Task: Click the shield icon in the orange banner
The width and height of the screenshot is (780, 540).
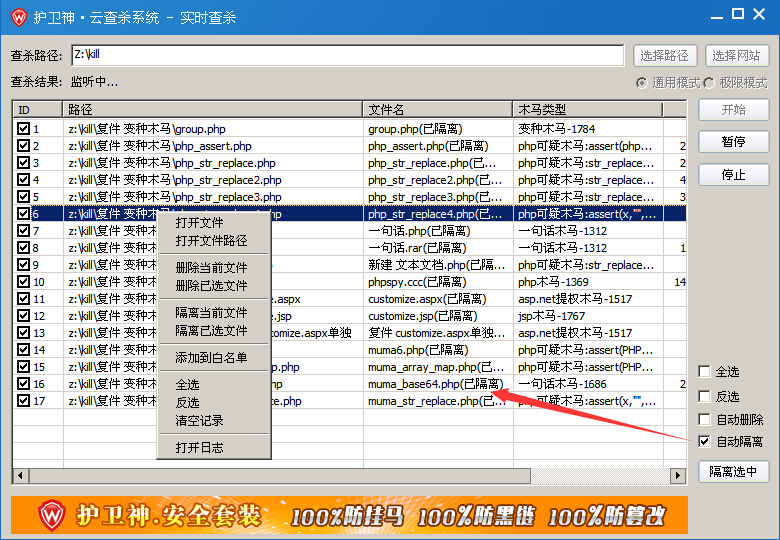Action: point(52,515)
